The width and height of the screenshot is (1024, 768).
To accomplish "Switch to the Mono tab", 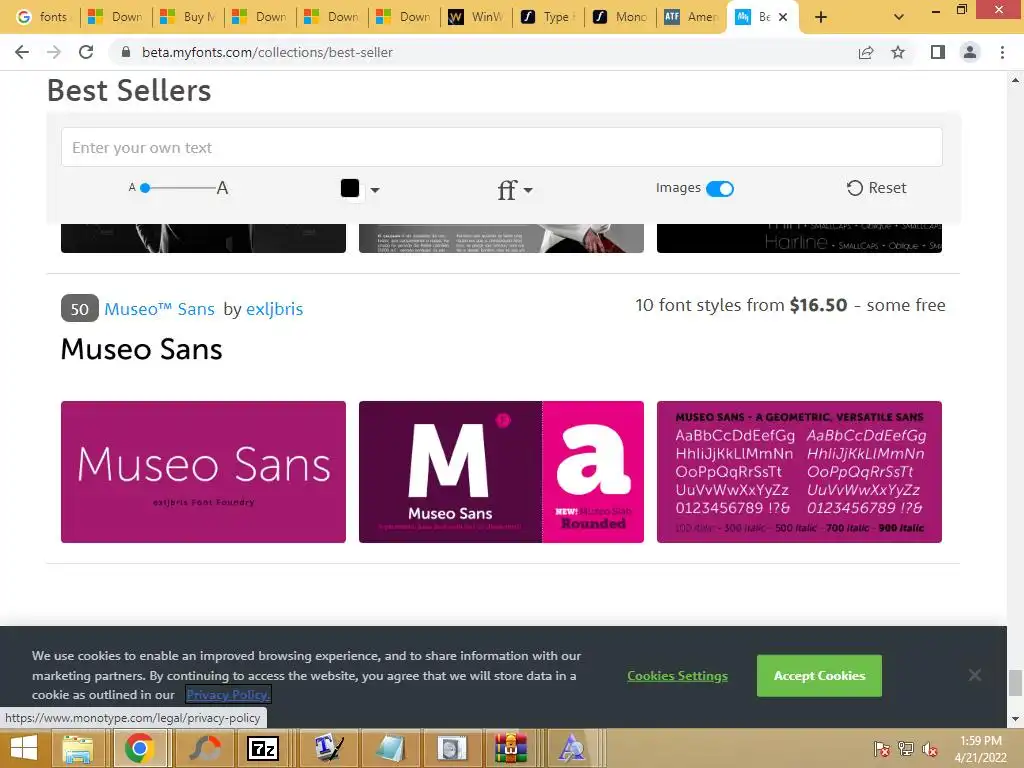I will 620,17.
